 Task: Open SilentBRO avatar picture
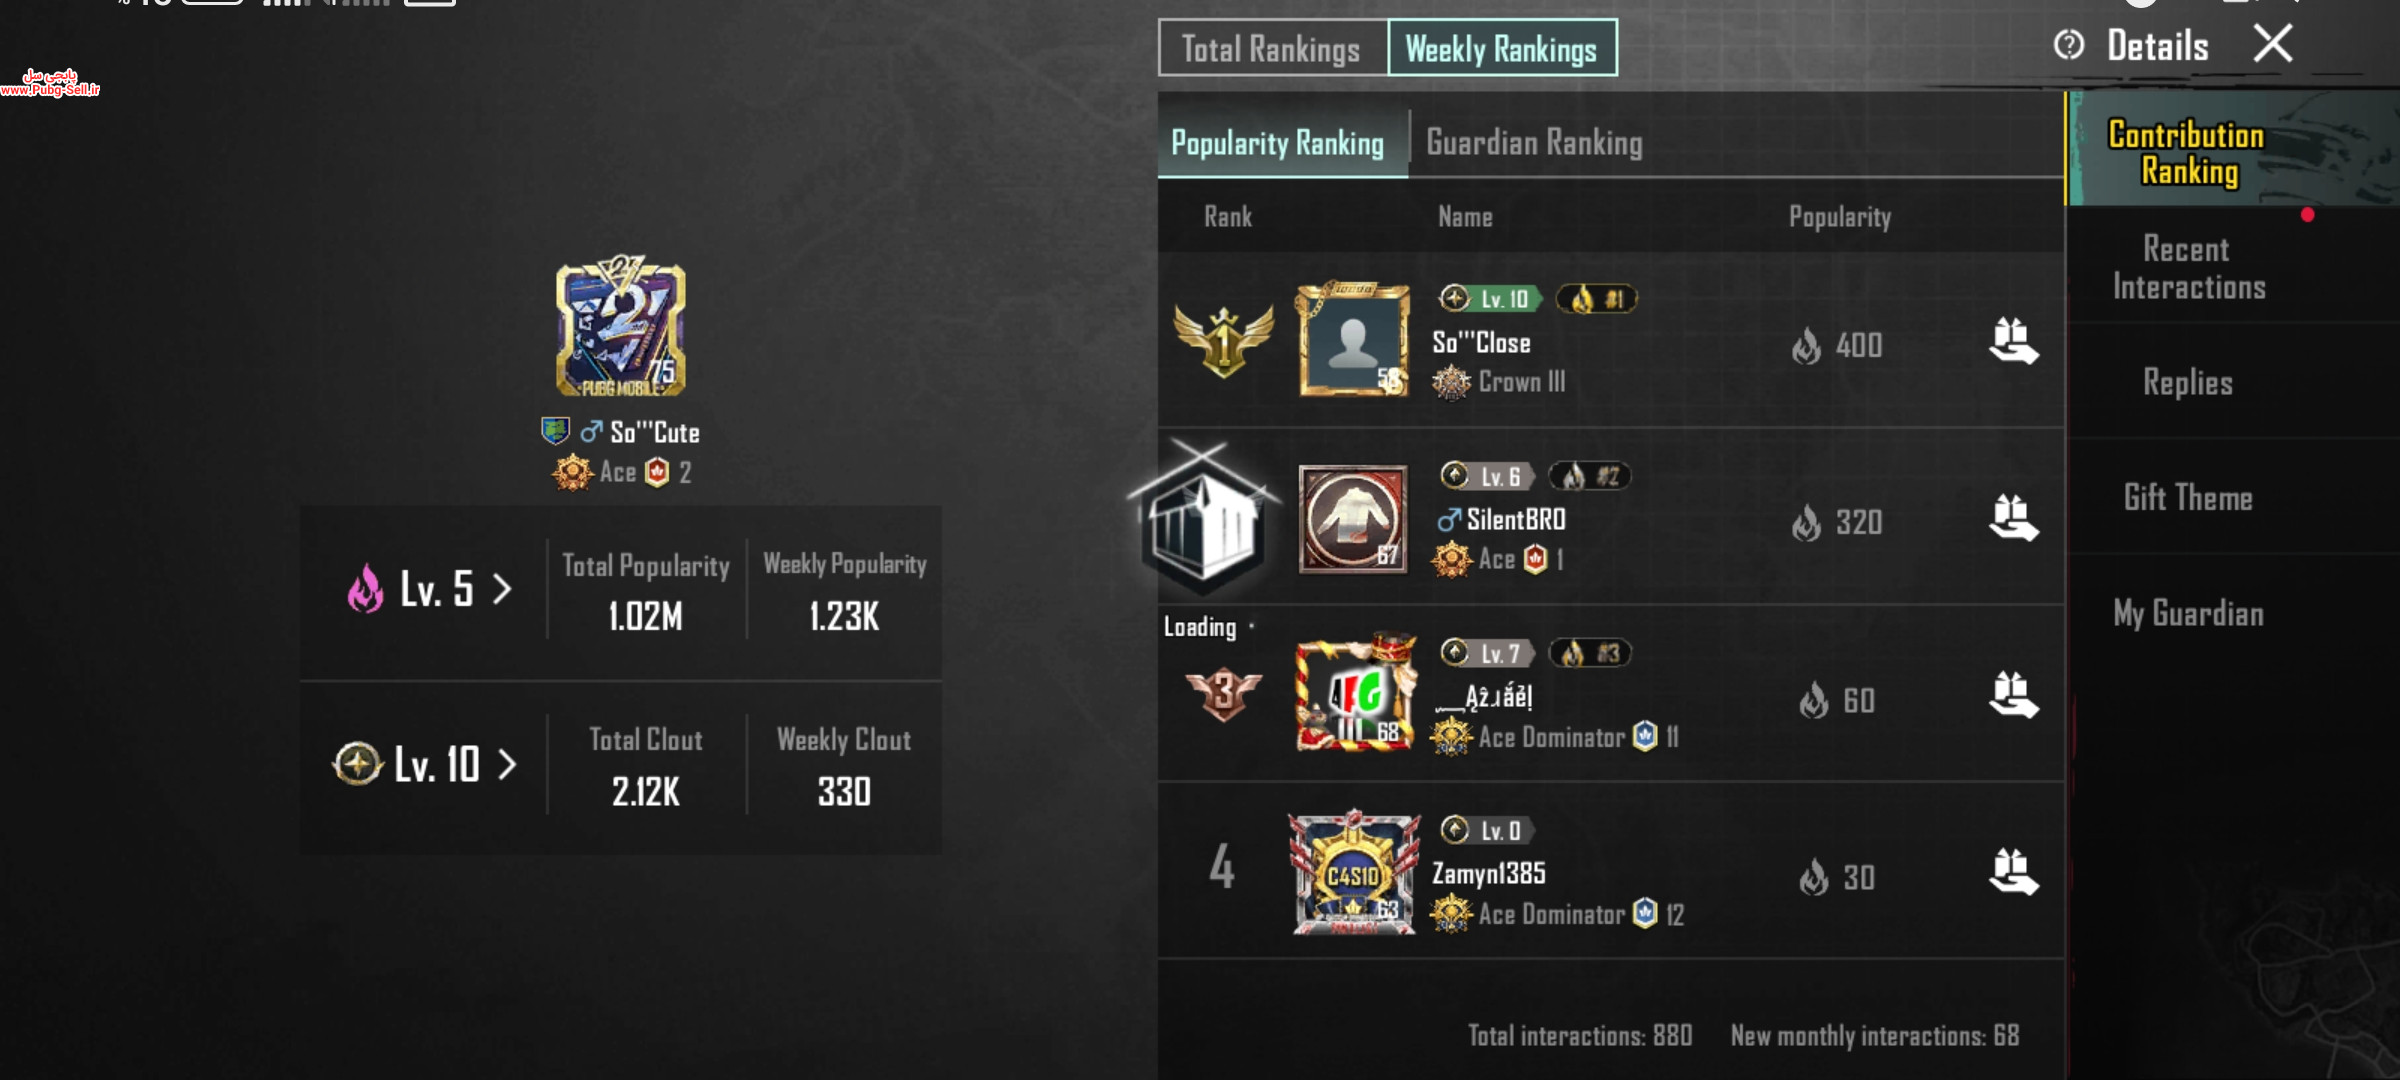(x=1353, y=519)
